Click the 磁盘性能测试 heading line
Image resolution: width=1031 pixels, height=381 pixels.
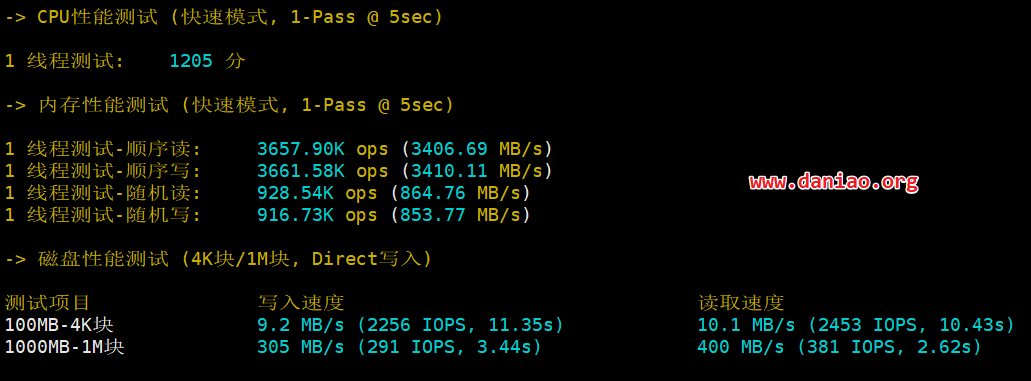[219, 259]
